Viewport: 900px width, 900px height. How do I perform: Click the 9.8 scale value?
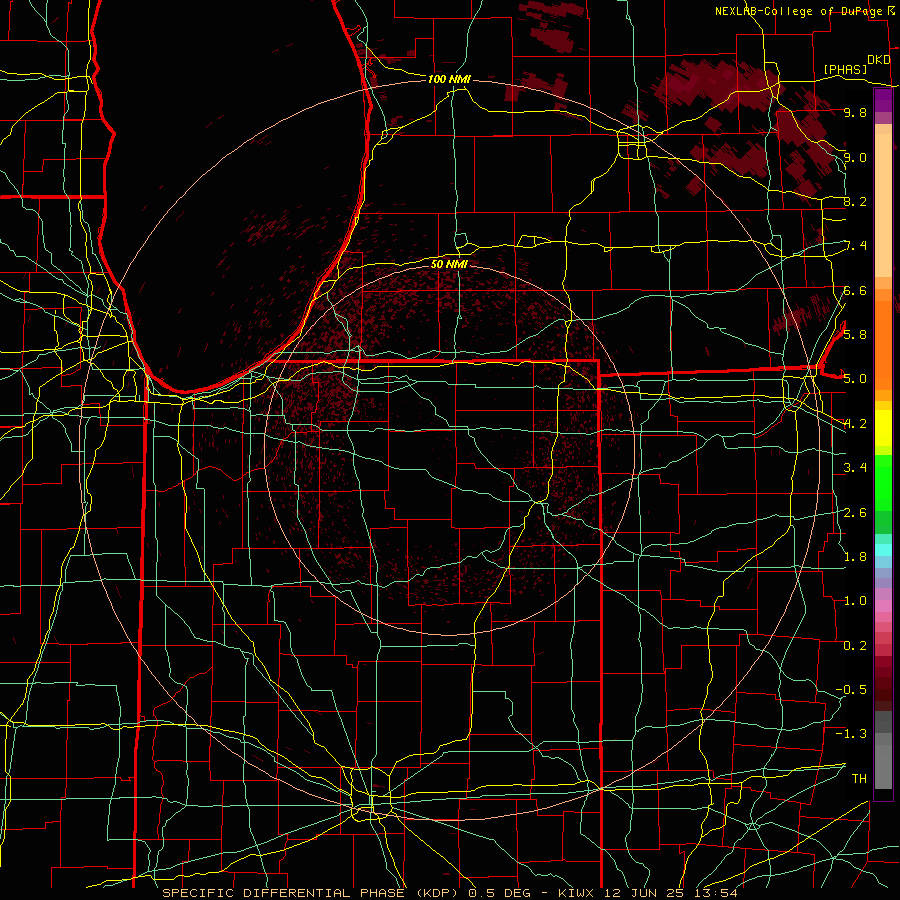pyautogui.click(x=855, y=112)
